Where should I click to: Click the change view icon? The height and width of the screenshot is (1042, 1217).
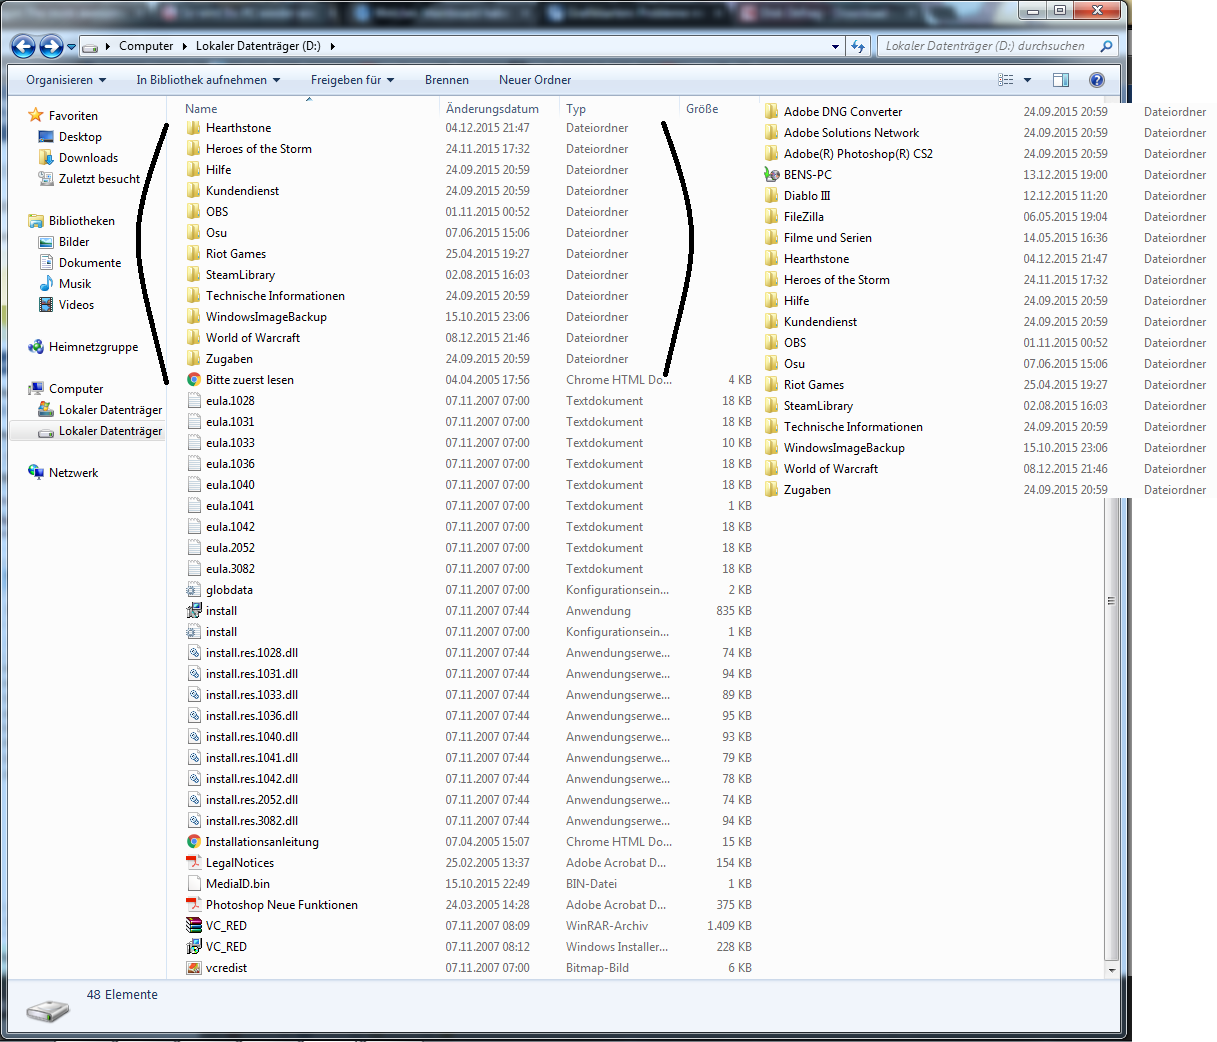(1006, 80)
